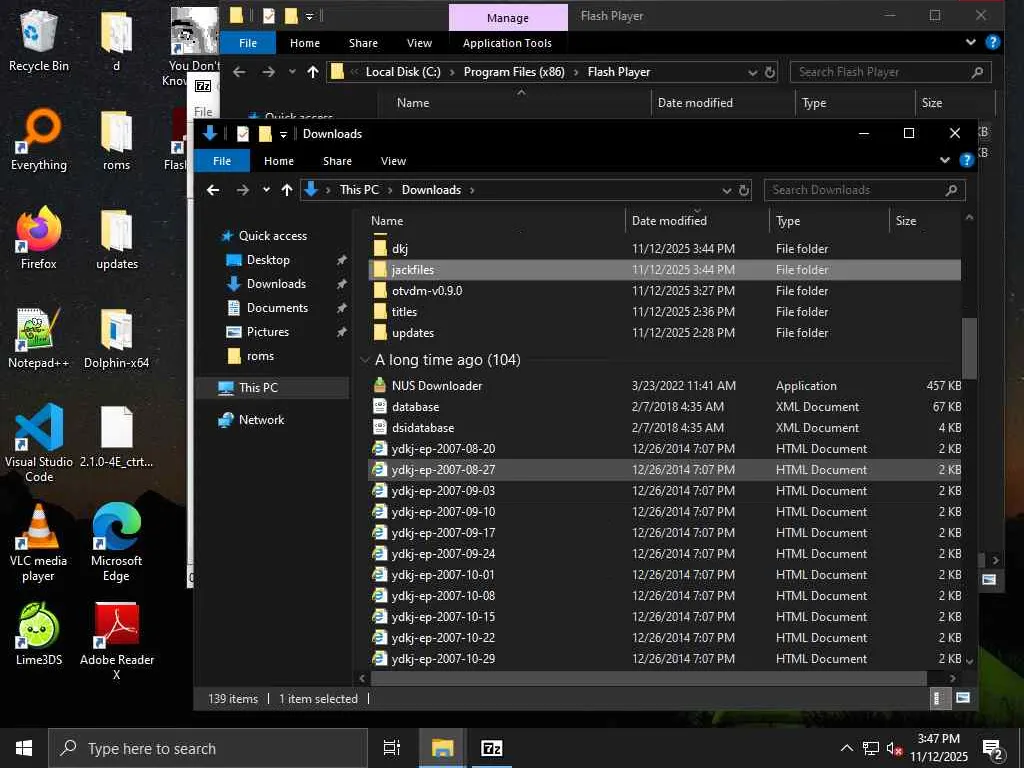Open VLC media player shortcut
Viewport: 1024px width, 768px height.
[39, 543]
